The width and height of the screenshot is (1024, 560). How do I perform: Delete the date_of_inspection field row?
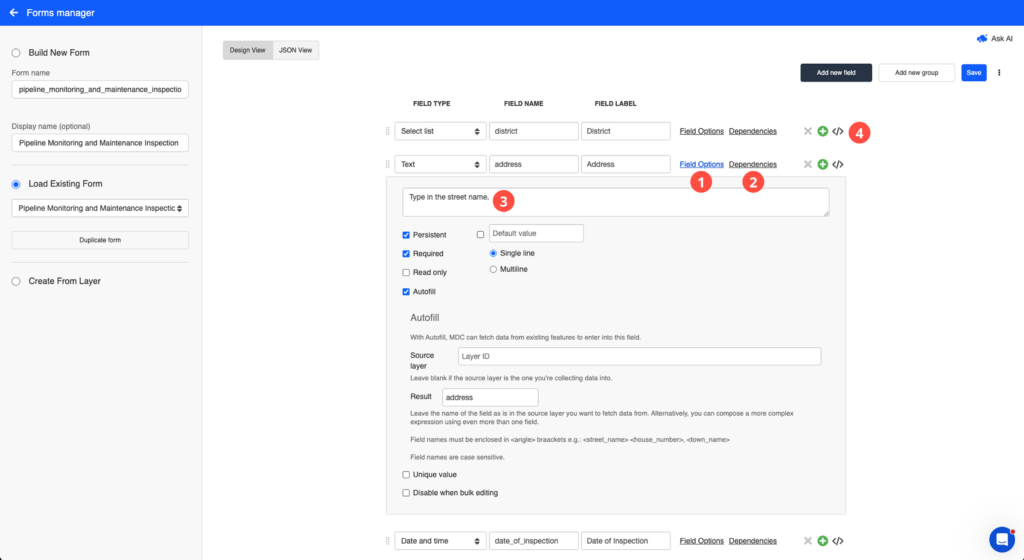coord(808,541)
